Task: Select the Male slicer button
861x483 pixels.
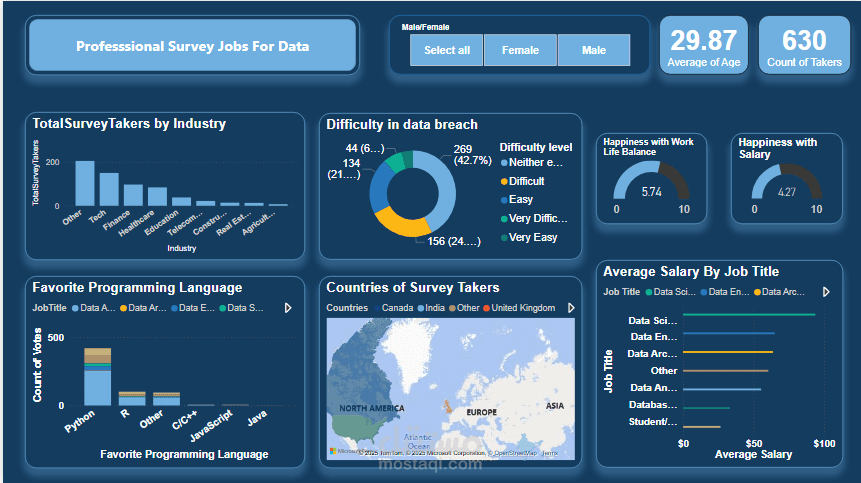Action: click(594, 50)
